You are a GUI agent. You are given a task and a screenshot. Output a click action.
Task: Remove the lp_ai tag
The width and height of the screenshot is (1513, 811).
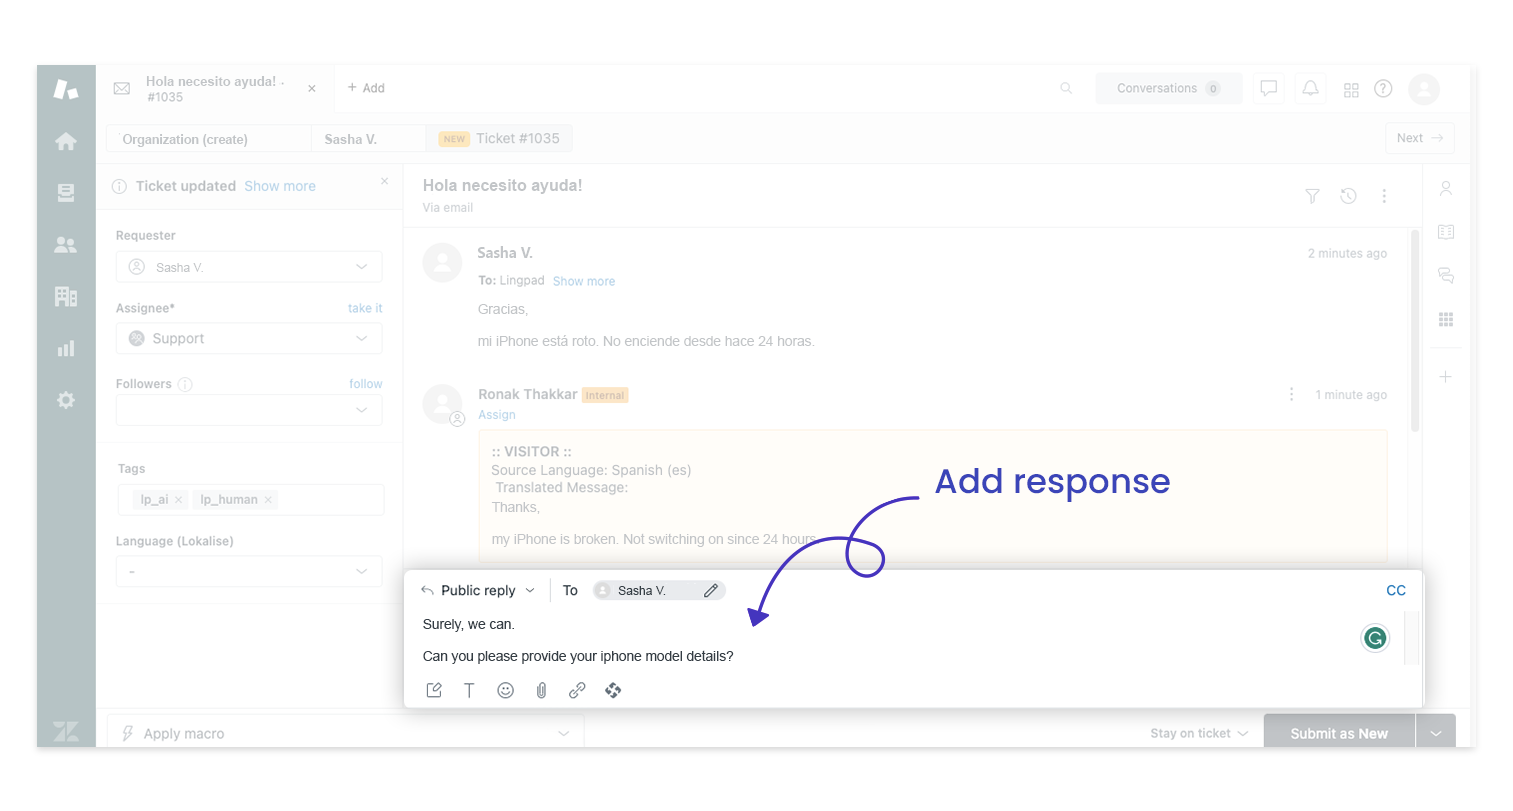178,500
